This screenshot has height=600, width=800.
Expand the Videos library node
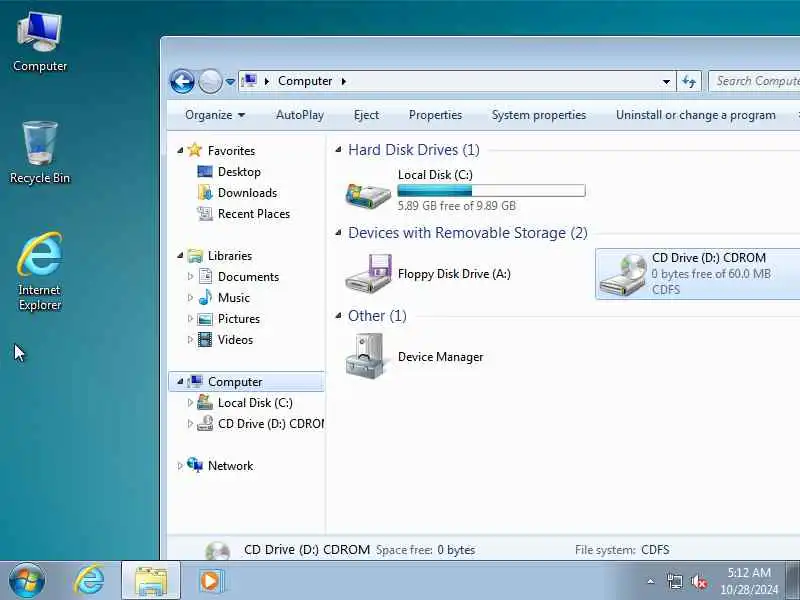[190, 339]
